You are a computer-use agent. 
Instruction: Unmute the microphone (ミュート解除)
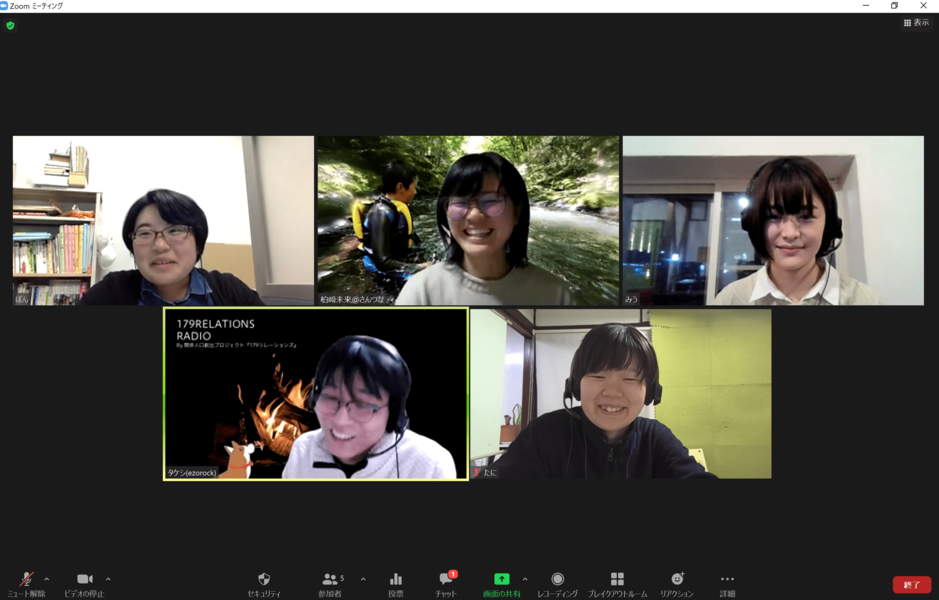coord(26,581)
